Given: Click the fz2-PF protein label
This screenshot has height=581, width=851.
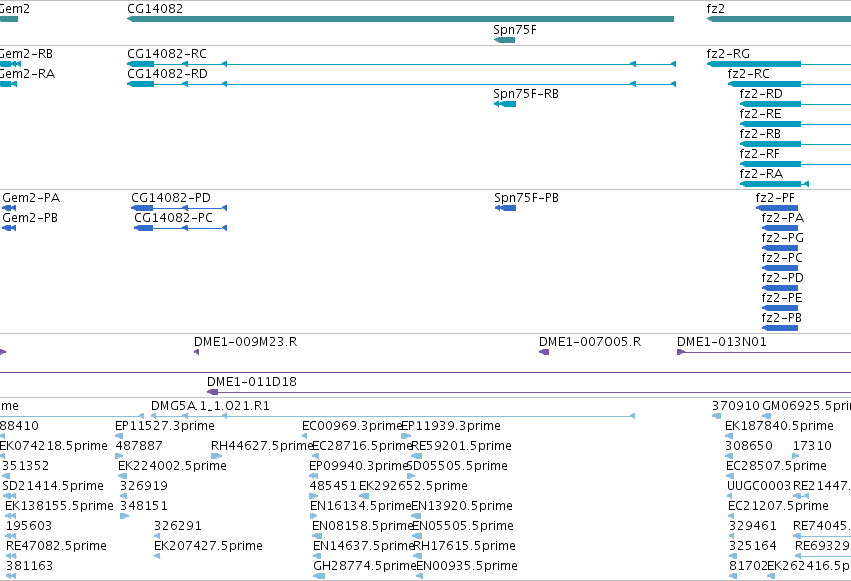Looking at the screenshot, I should click(775, 198).
